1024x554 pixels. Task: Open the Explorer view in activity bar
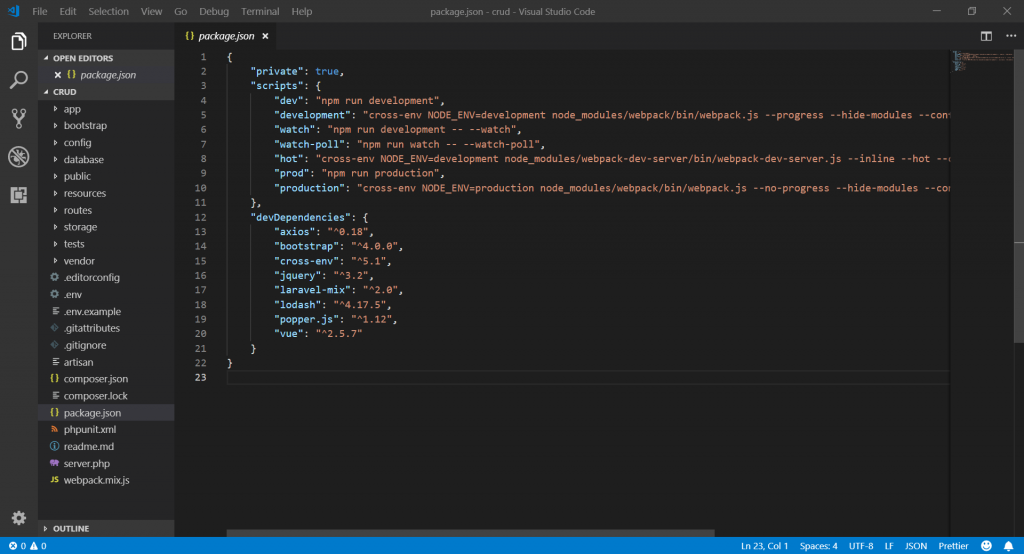coord(19,42)
